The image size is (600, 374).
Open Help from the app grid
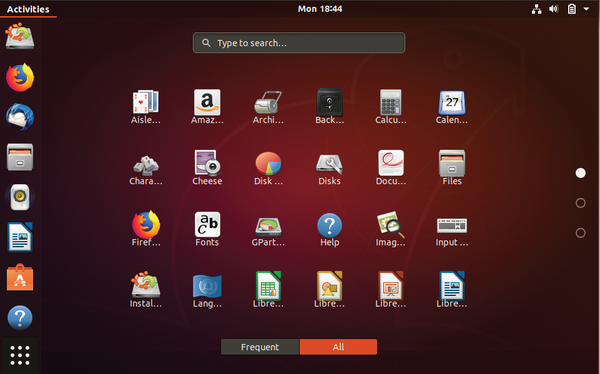coord(329,225)
